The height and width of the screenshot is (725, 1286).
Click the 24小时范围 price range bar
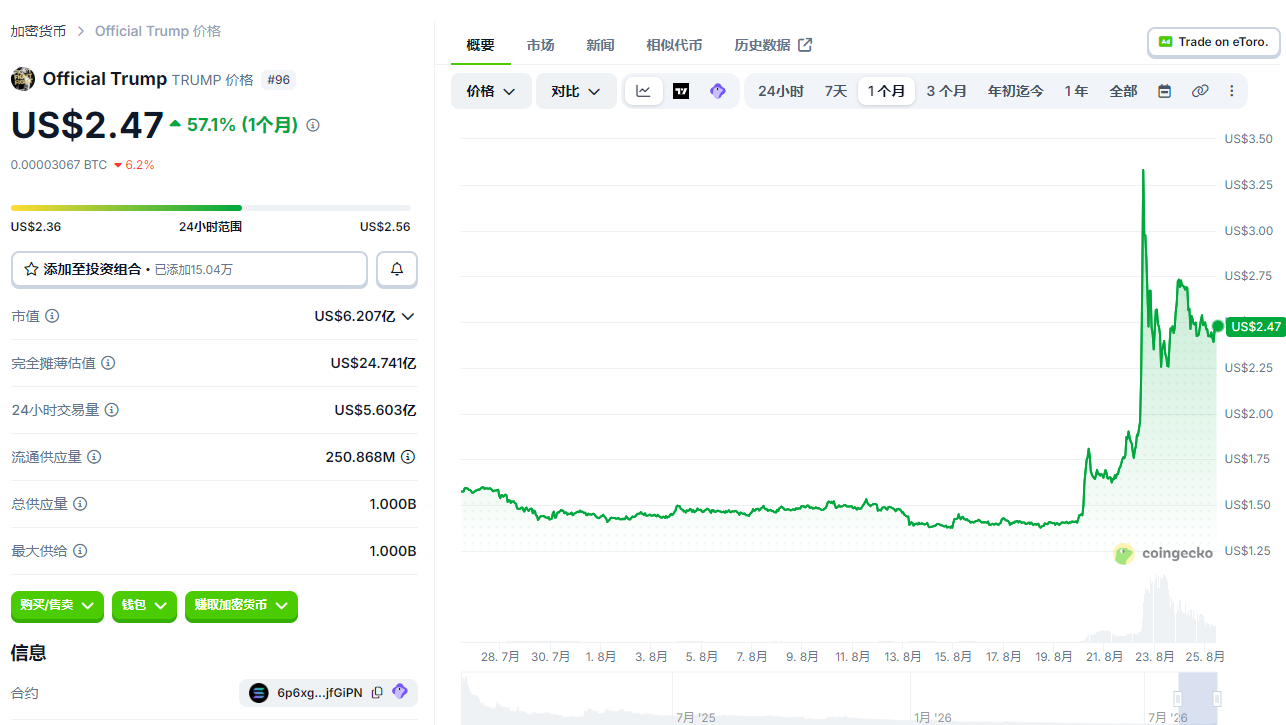point(211,208)
